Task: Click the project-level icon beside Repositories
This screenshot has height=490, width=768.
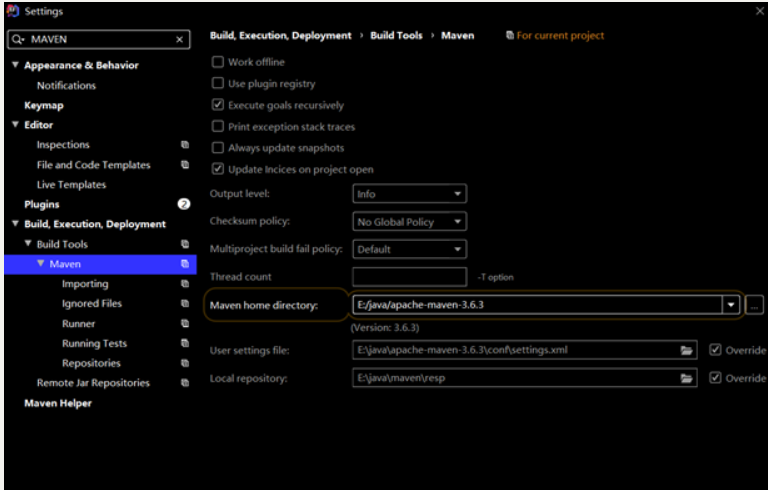Action: pyautogui.click(x=185, y=363)
